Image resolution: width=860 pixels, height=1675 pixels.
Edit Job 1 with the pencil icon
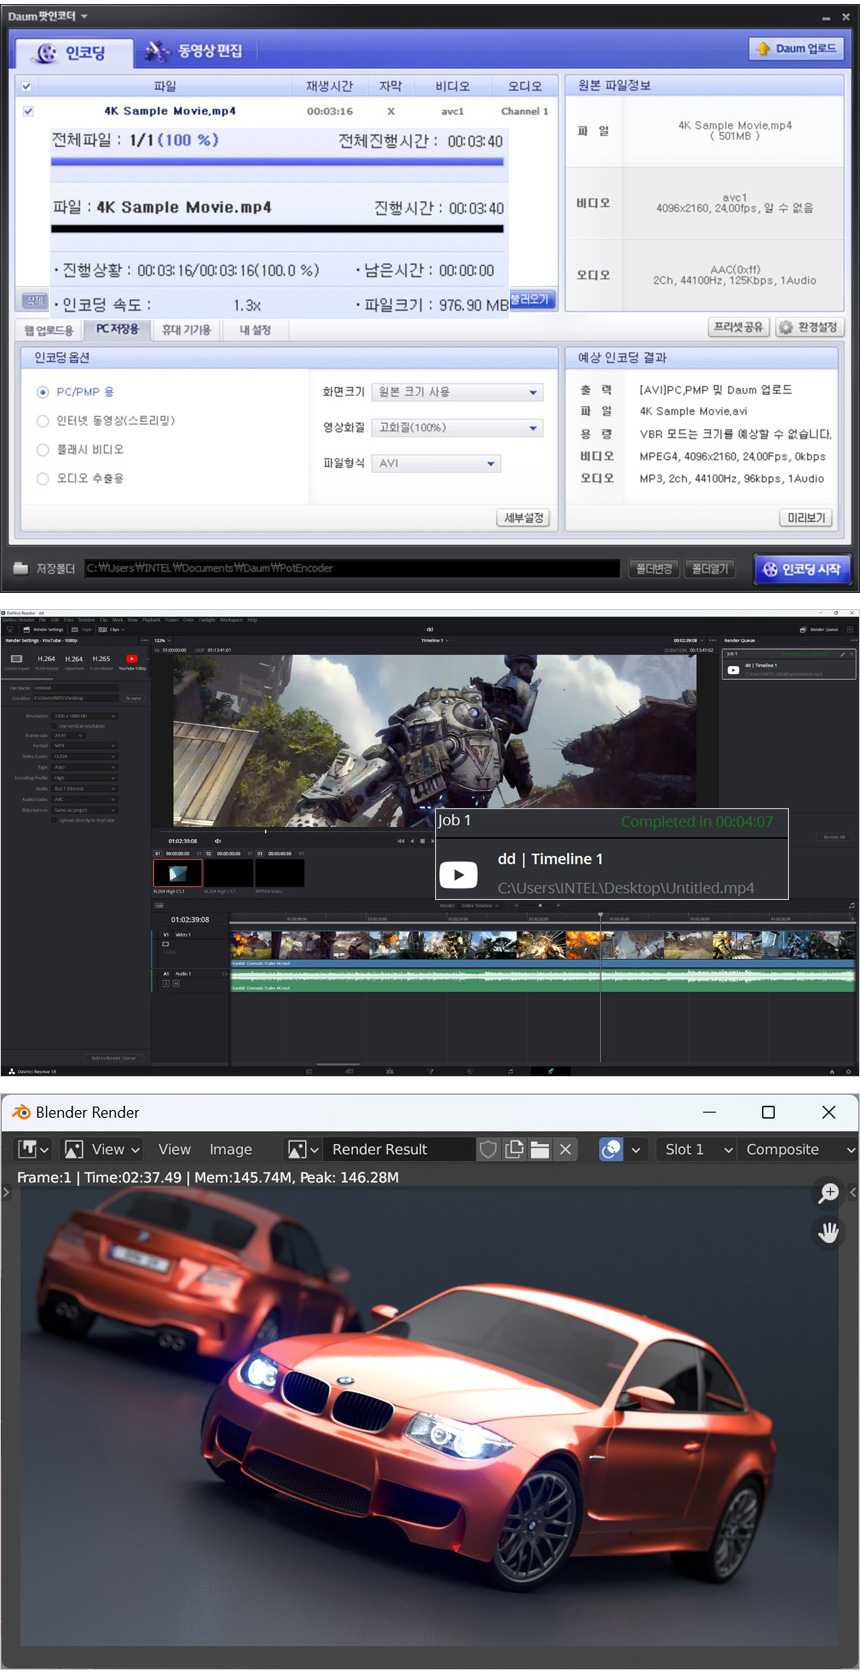[842, 654]
